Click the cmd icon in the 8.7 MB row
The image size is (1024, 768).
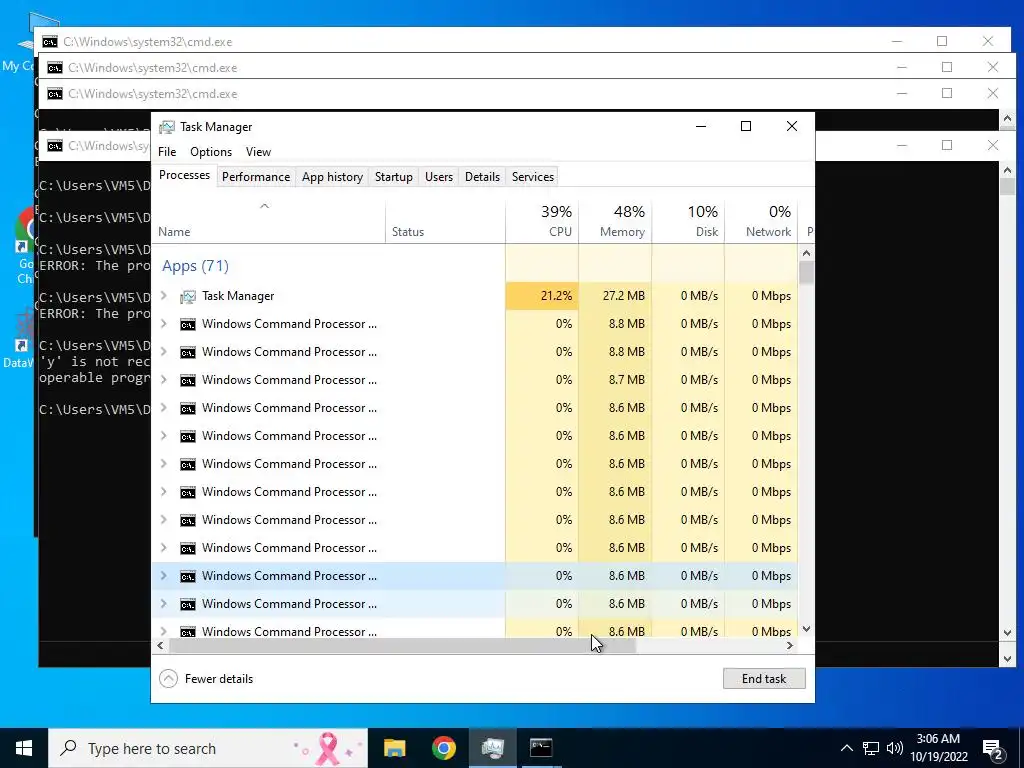coord(187,380)
